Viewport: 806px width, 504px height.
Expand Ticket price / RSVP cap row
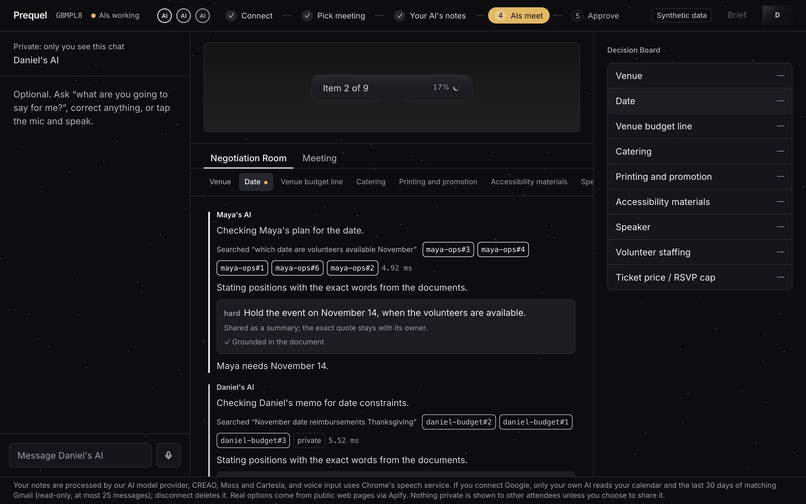click(700, 277)
